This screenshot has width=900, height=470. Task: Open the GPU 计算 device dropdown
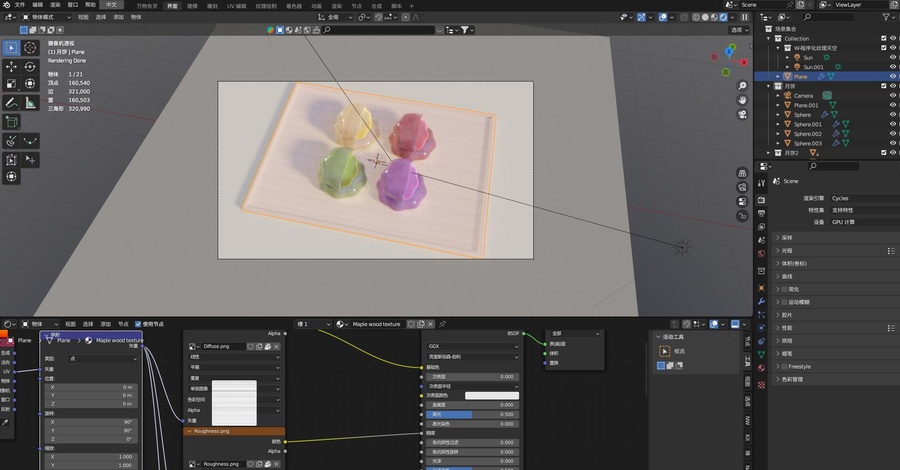coord(863,222)
